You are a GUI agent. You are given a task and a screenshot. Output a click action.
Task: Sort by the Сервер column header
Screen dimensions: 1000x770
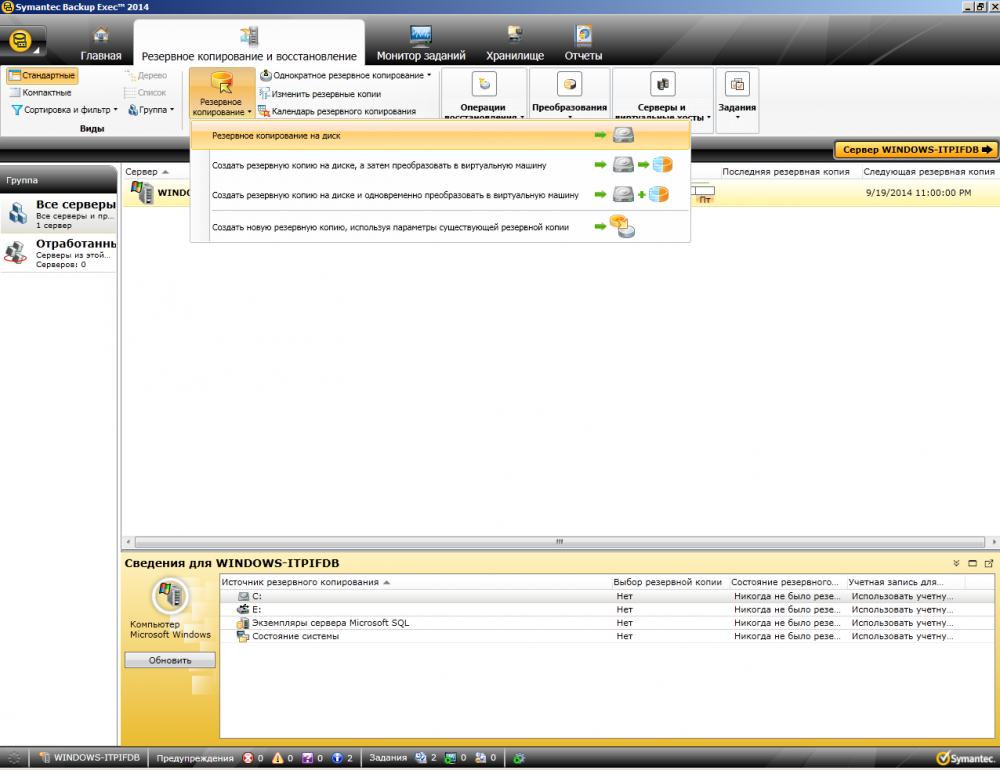tap(147, 172)
